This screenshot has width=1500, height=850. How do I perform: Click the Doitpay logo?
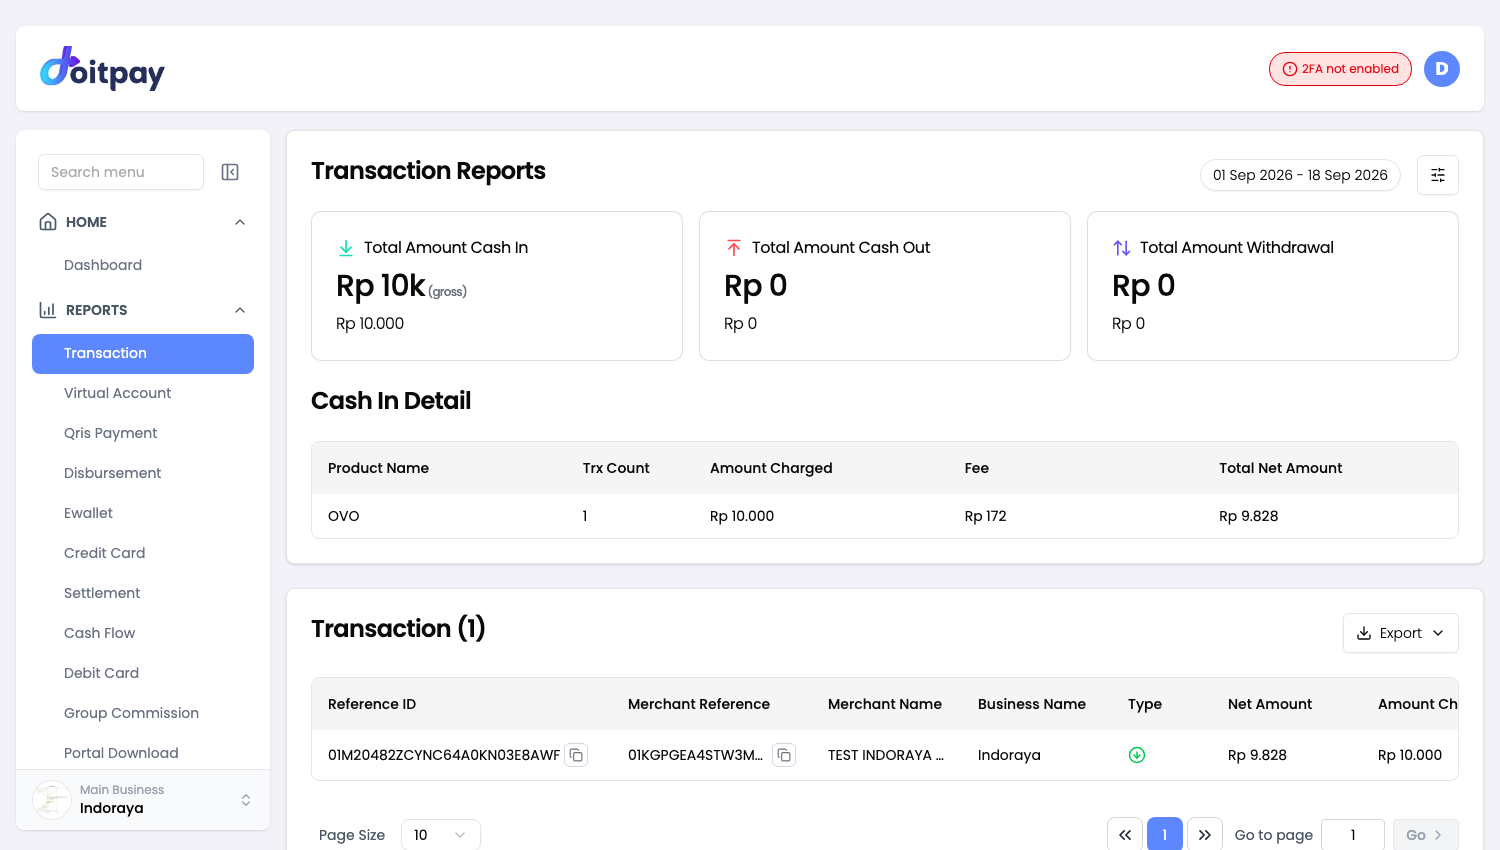102,68
